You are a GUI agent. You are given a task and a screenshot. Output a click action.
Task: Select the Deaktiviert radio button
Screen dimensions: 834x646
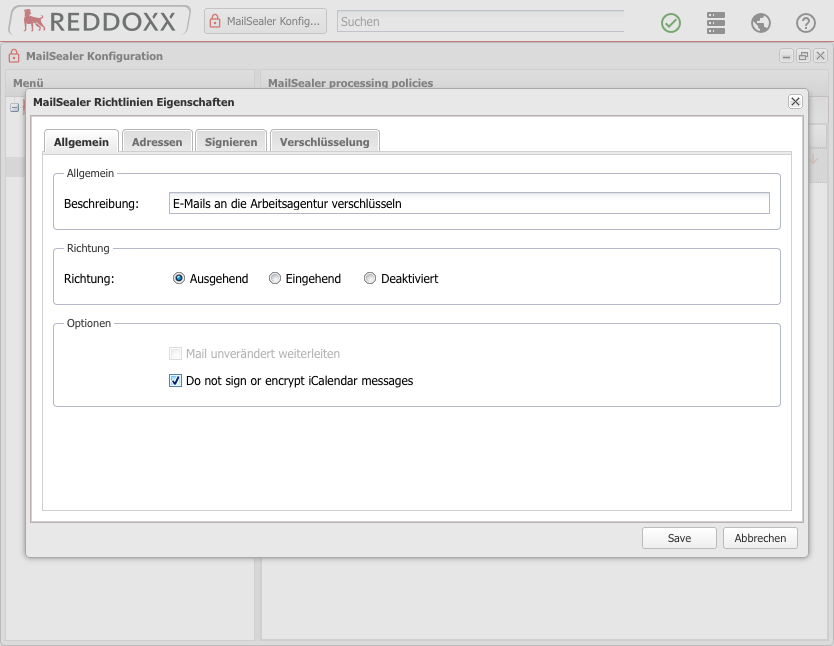370,278
